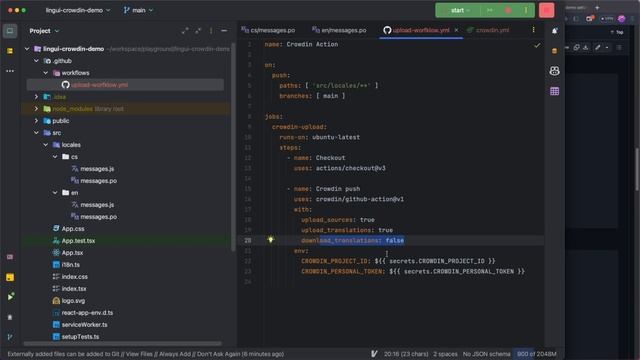Show more tool windows via ellipsis icon
The width and height of the screenshot is (640, 360).
coord(10,71)
